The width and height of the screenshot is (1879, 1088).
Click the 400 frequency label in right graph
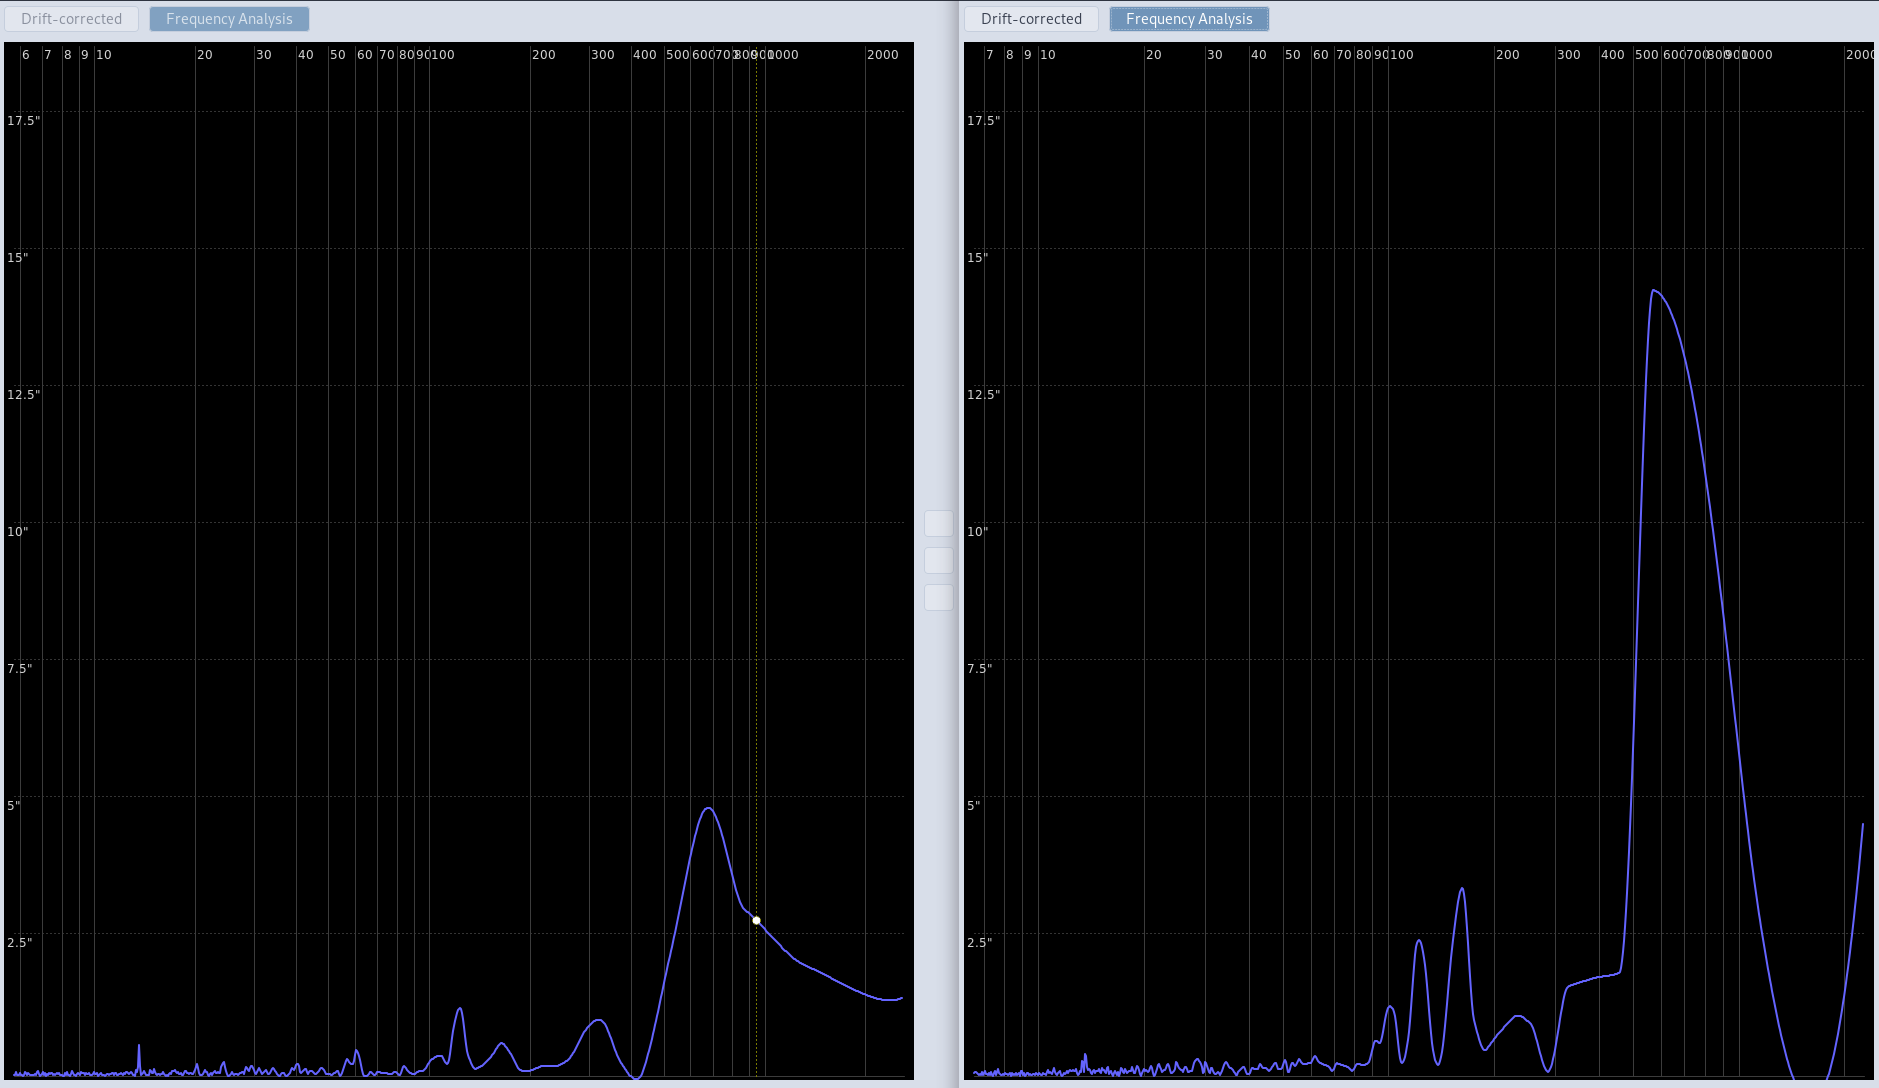point(1613,55)
